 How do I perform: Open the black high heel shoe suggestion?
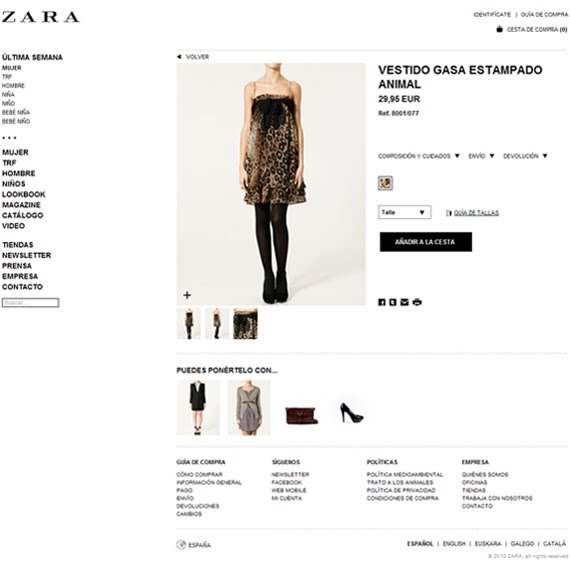(351, 412)
